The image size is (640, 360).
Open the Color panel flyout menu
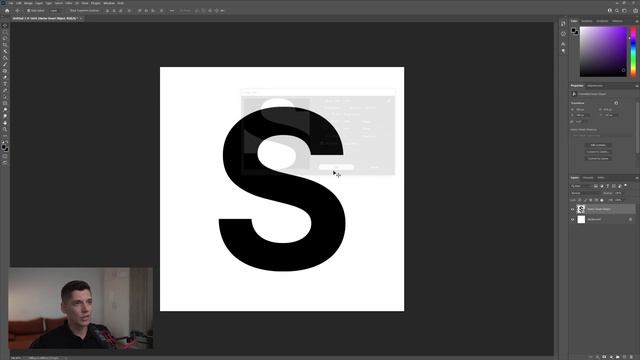636,21
